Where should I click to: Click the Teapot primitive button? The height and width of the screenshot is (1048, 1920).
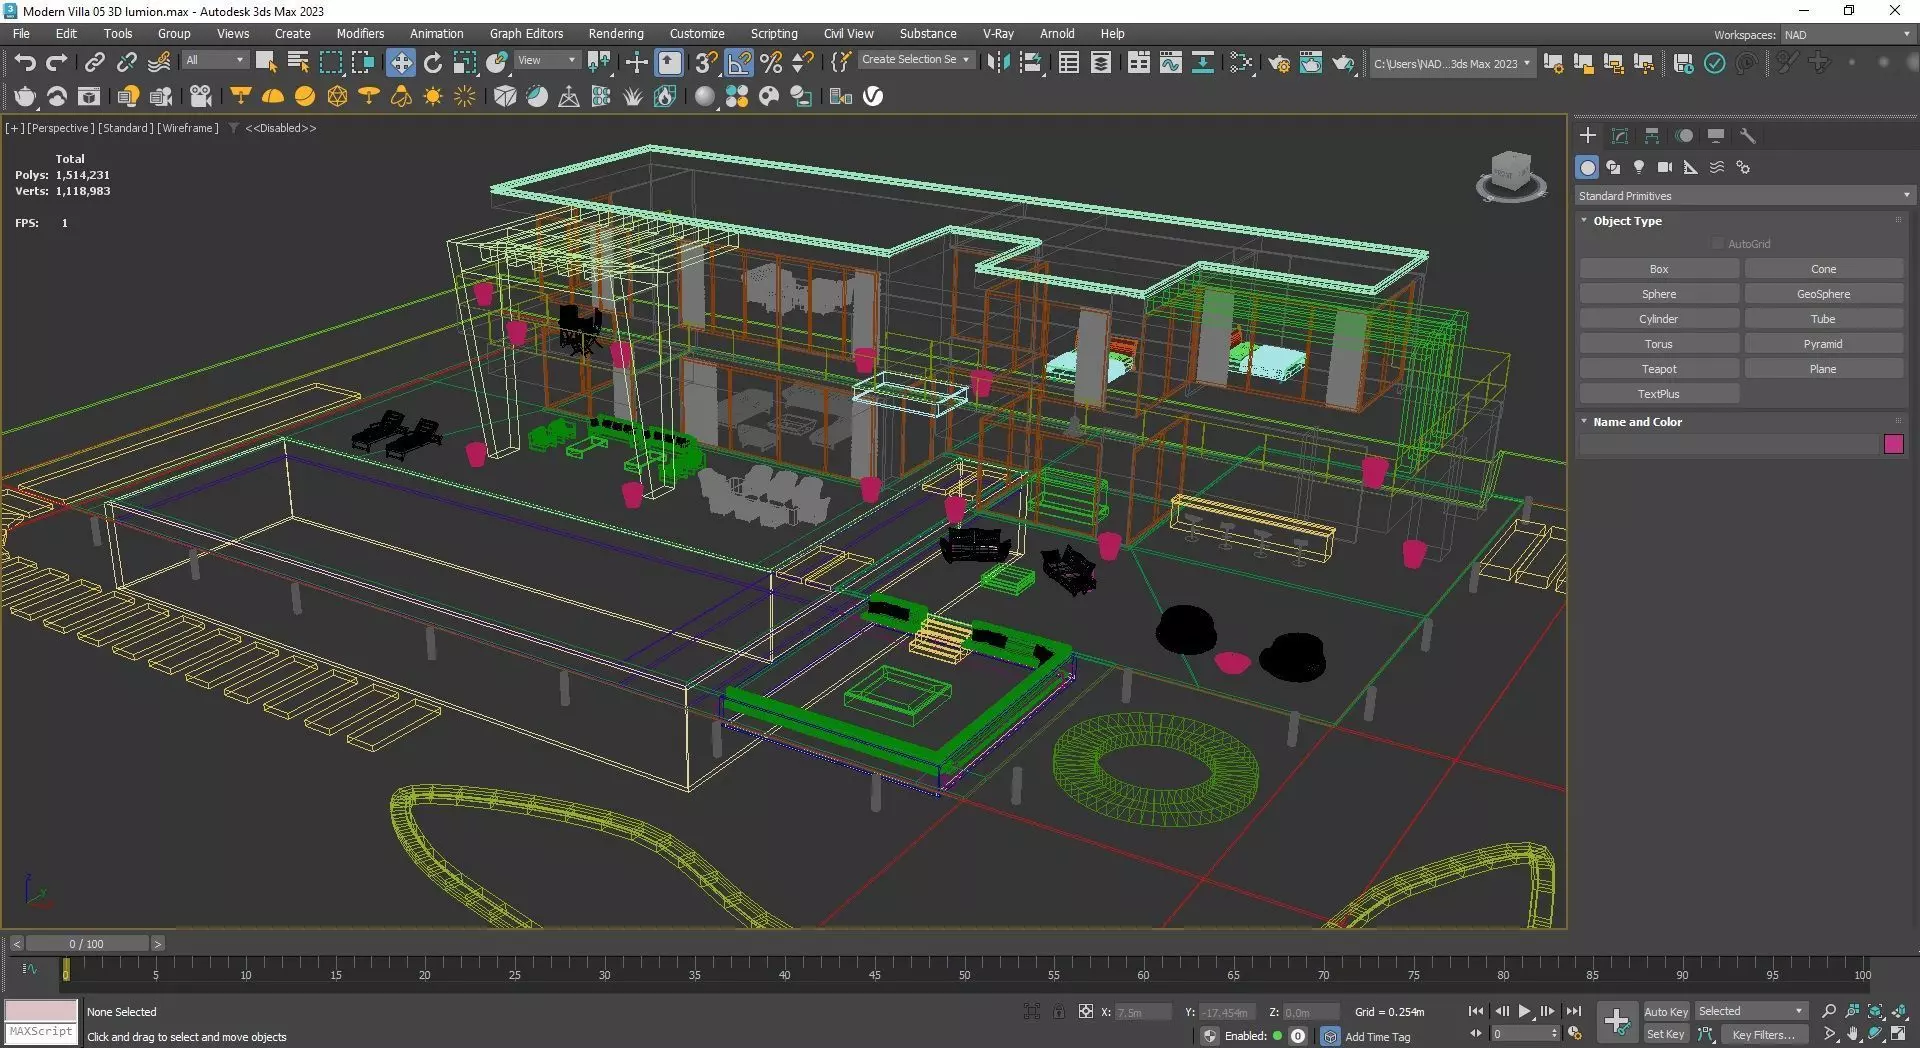pyautogui.click(x=1659, y=369)
